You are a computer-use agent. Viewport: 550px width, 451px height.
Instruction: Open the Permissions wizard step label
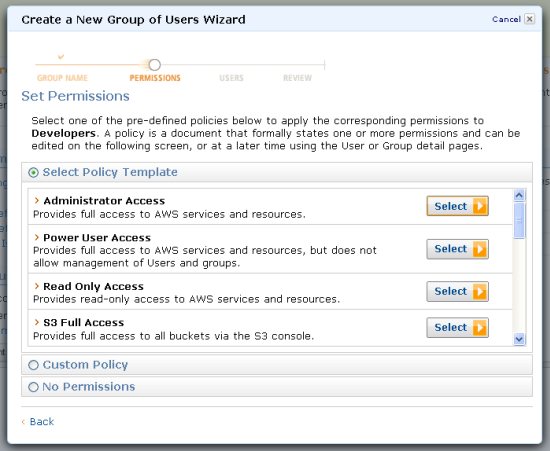coord(155,78)
